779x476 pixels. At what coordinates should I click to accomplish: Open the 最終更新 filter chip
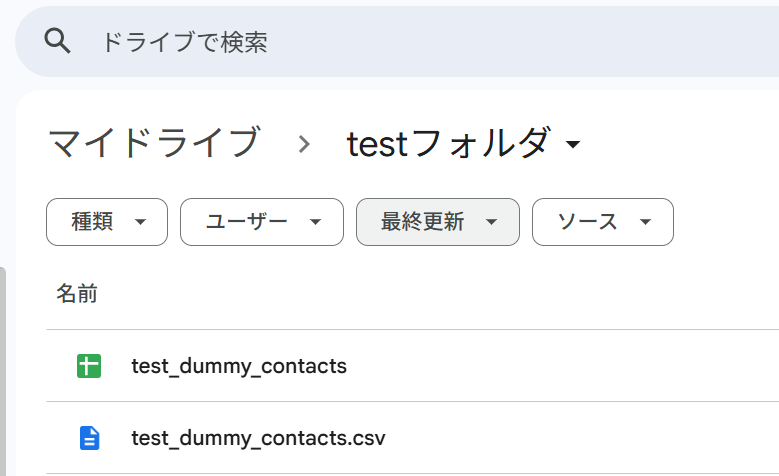tap(438, 222)
